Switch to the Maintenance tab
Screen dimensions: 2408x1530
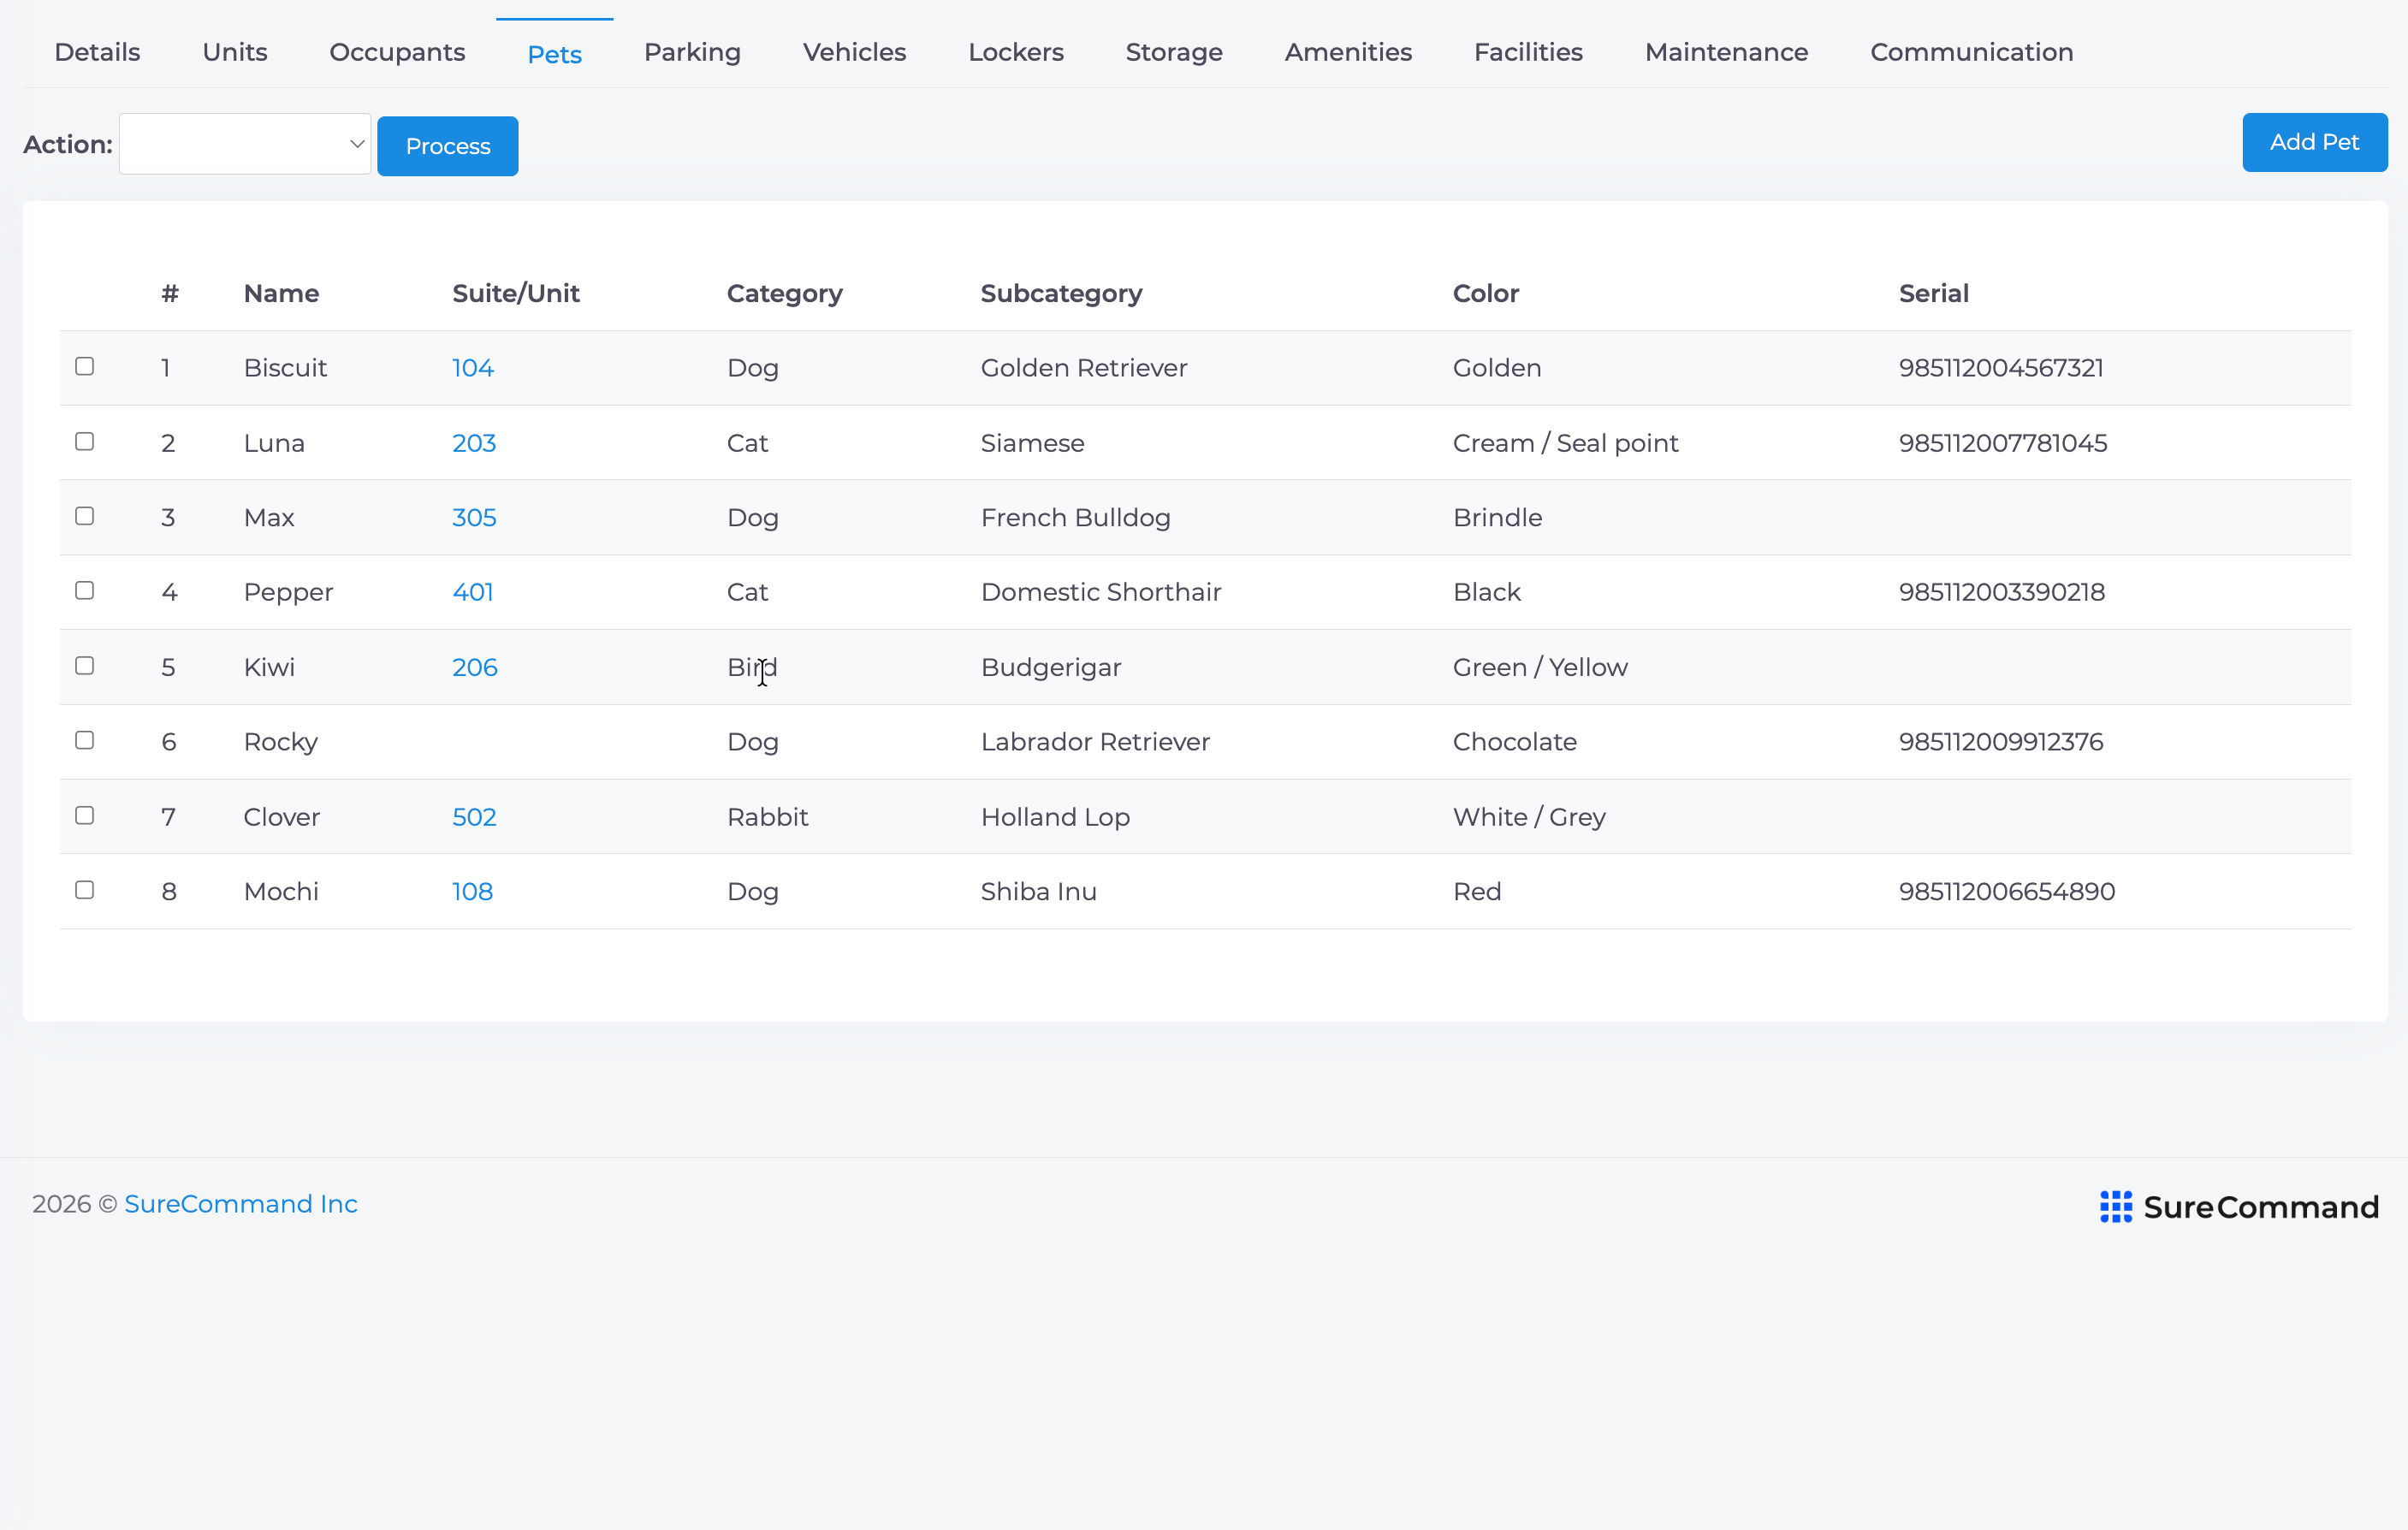point(1726,52)
